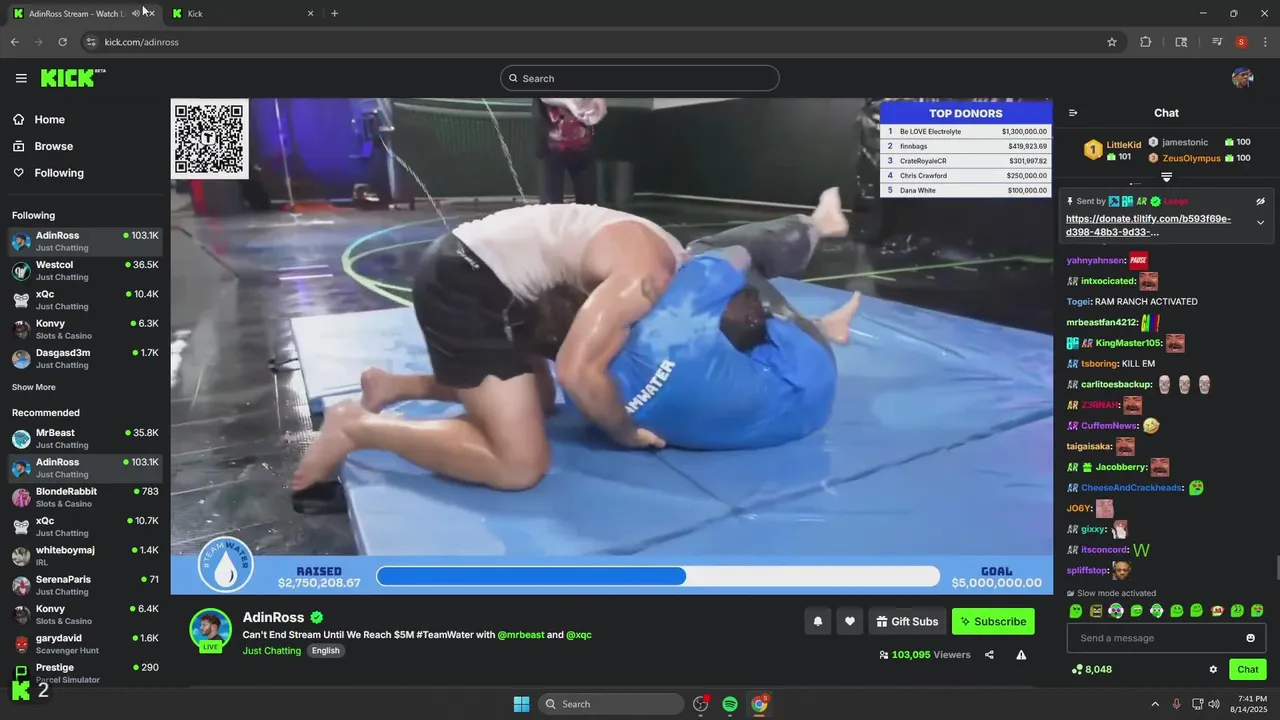
Task: Click the QR code on the stream
Action: tap(209, 139)
